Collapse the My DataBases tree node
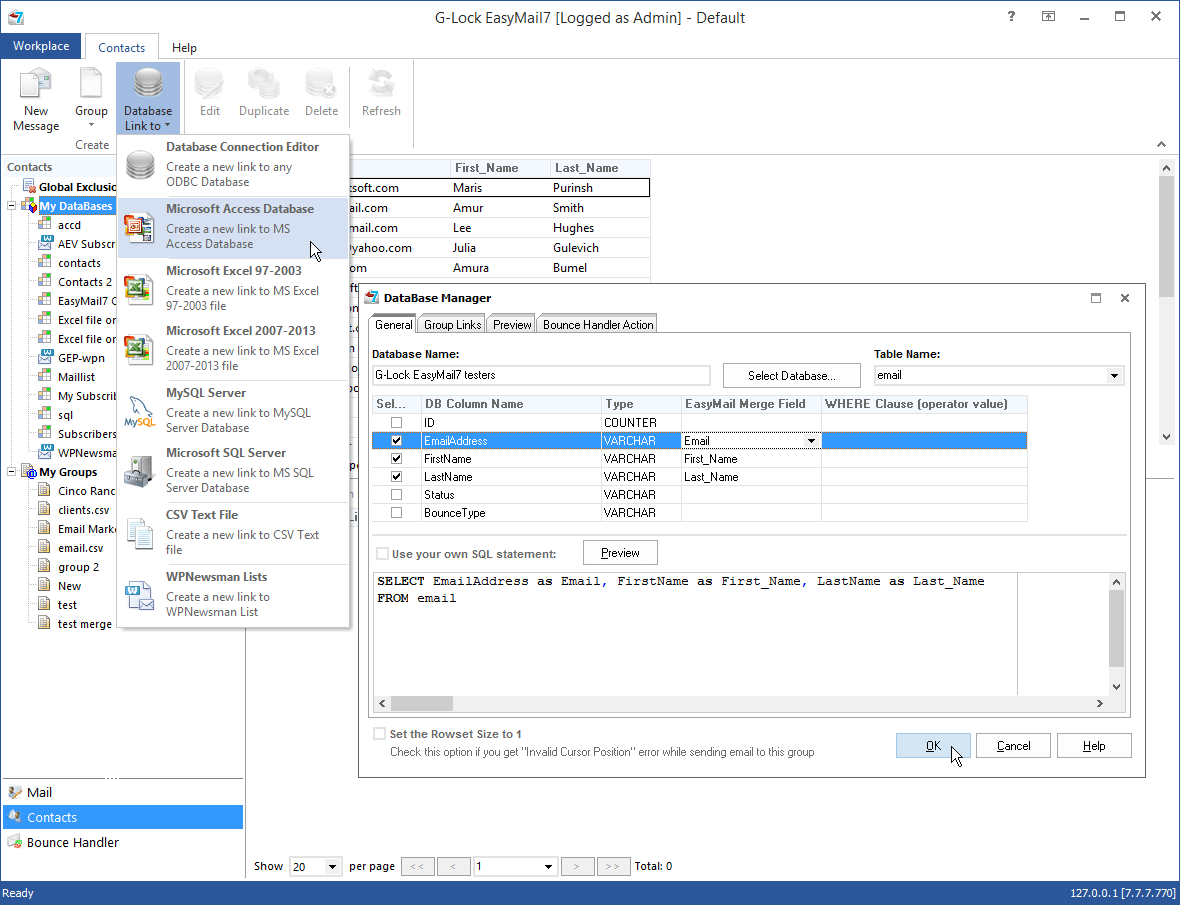Image resolution: width=1180 pixels, height=905 pixels. (13, 205)
